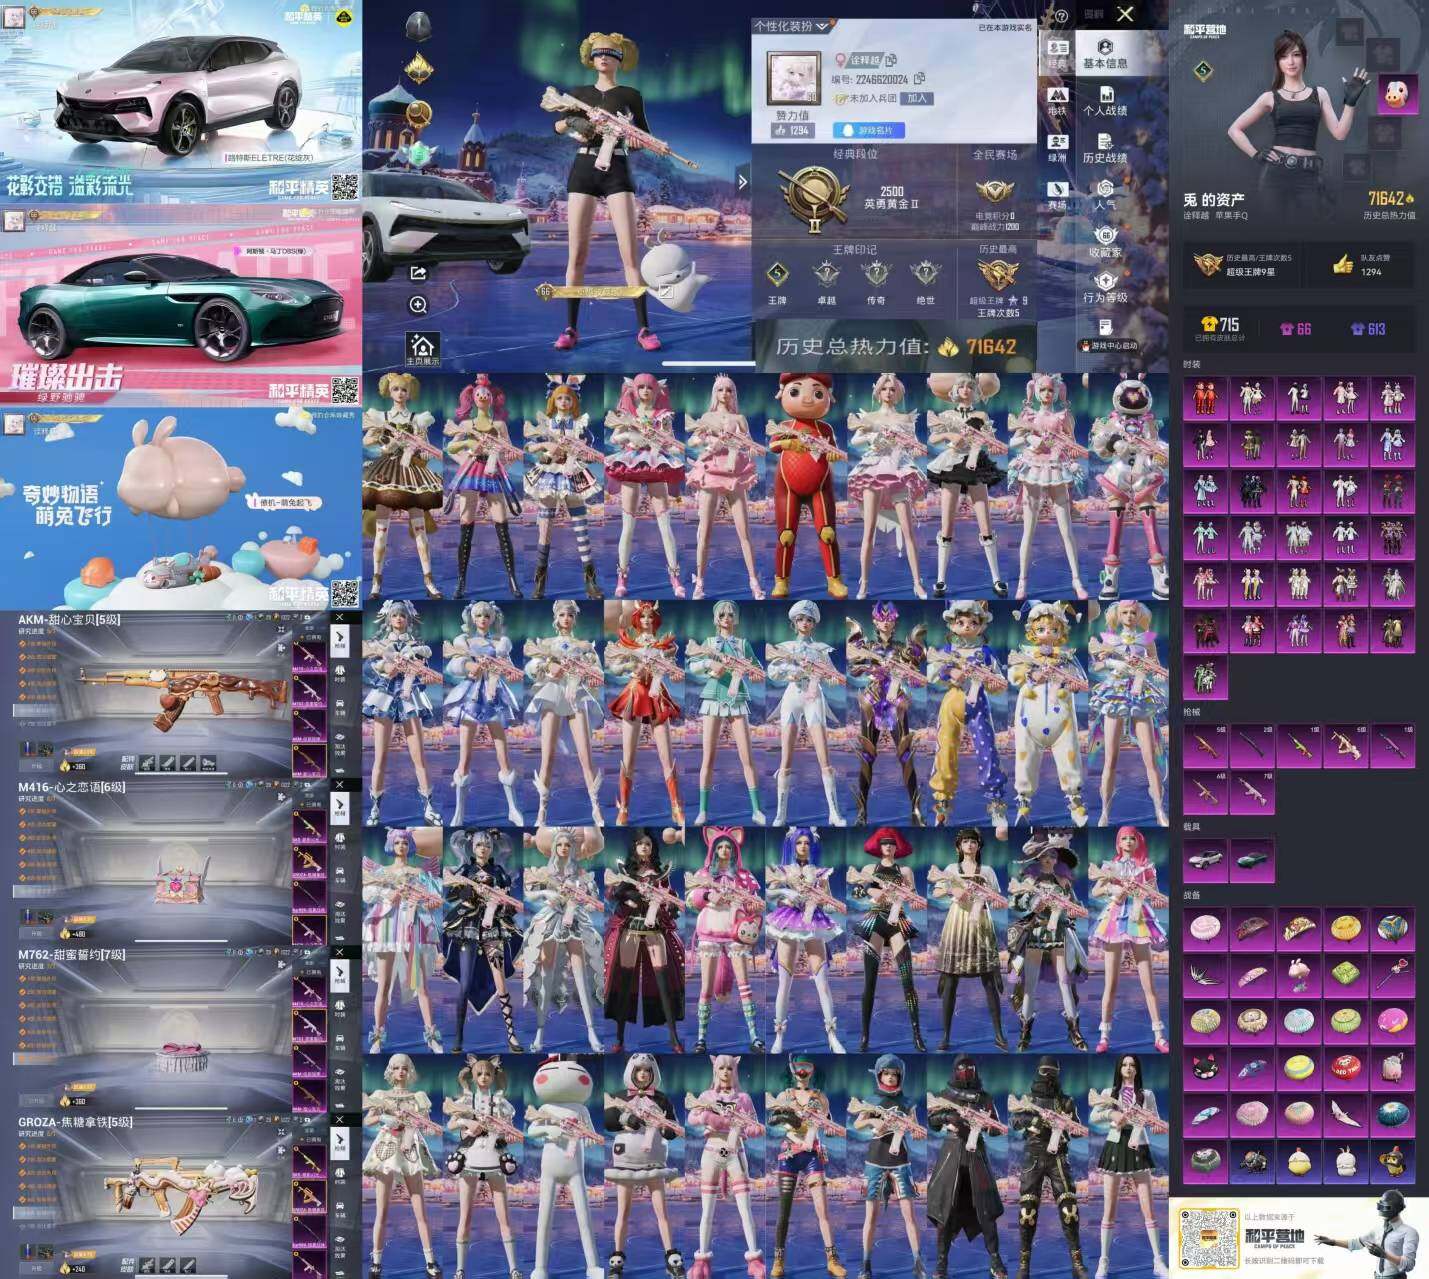This screenshot has height=1279, width=1429.
Task: Click the 和平营地 QR code
Action: (1208, 1238)
